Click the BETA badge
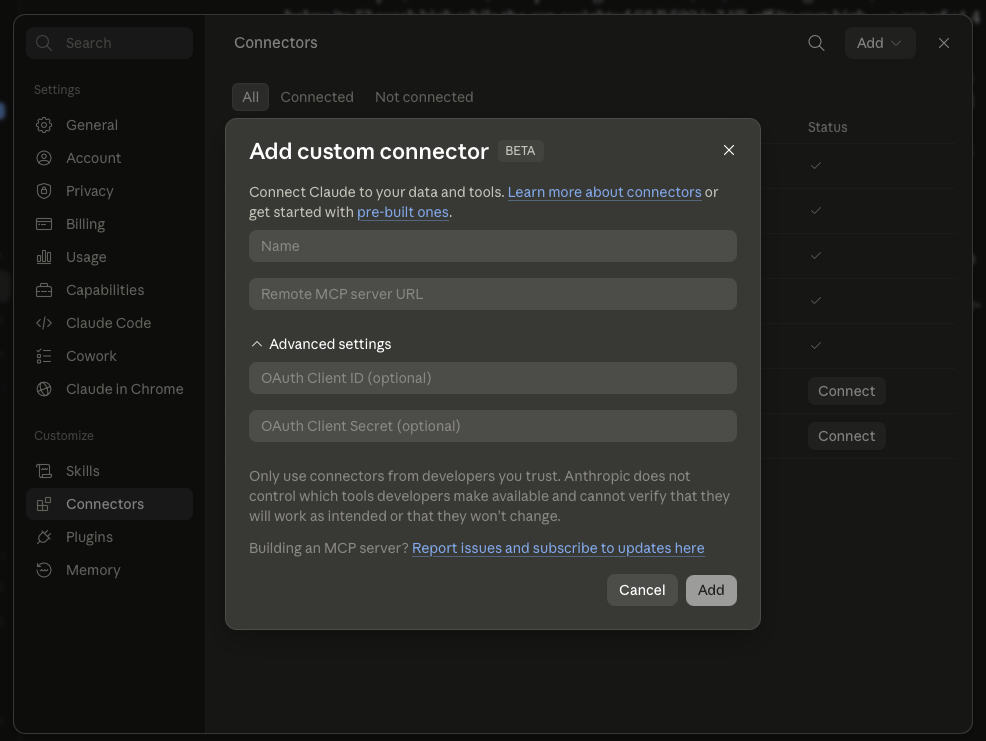Image resolution: width=986 pixels, height=741 pixels. coord(521,151)
